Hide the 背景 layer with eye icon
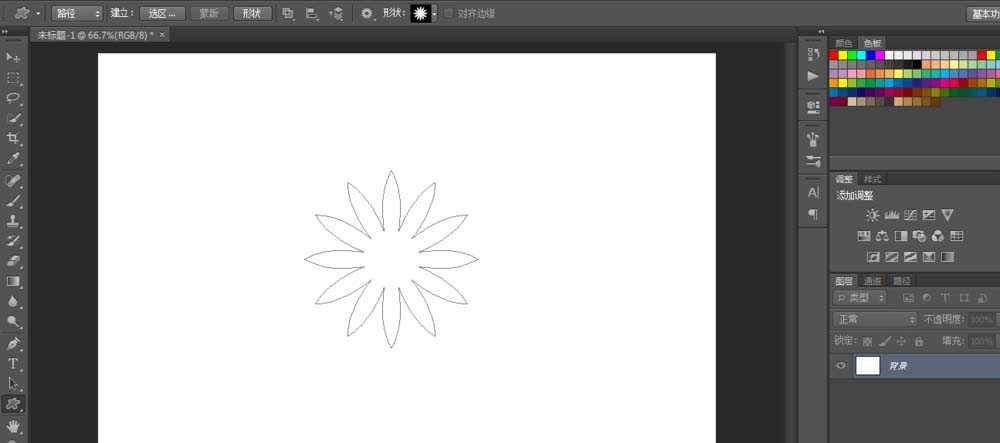The image size is (1000, 443). click(841, 366)
